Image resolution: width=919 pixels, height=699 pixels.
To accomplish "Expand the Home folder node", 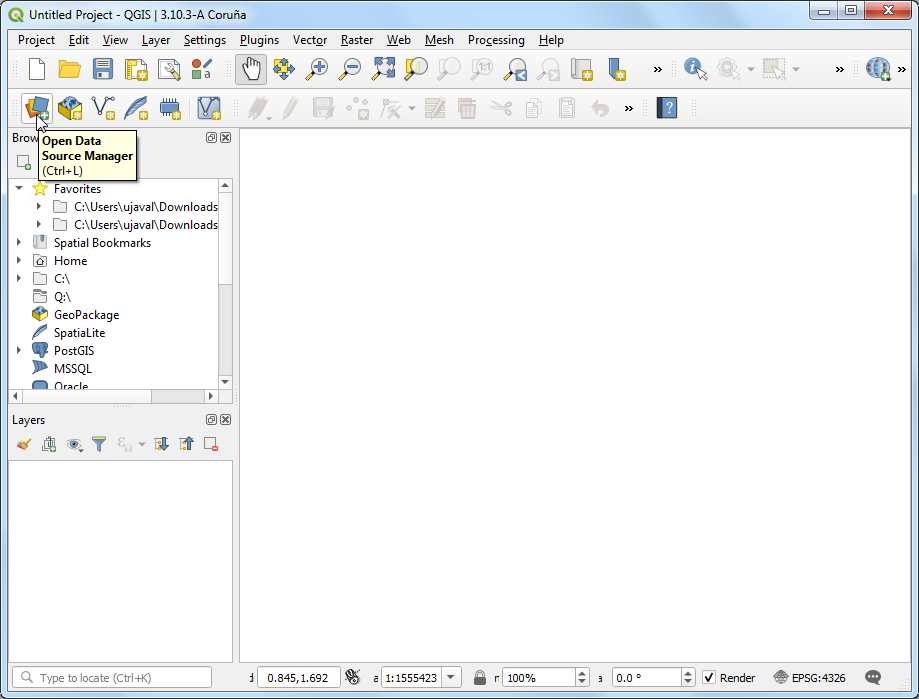I will [19, 260].
